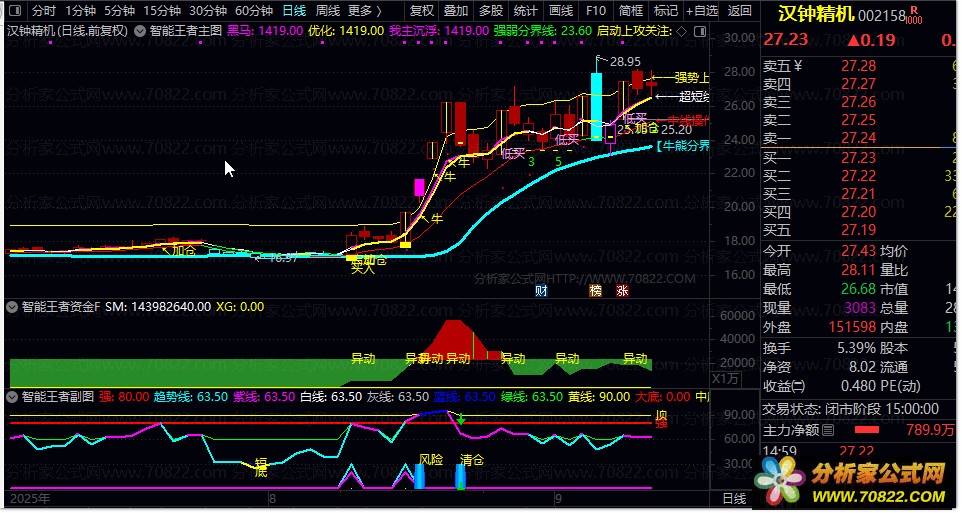Image resolution: width=962 pixels, height=513 pixels.
Task: Click the 今开 value 27.43
Action: [858, 251]
